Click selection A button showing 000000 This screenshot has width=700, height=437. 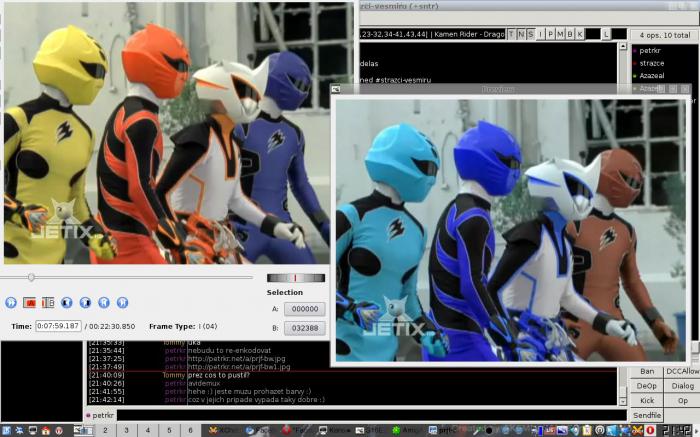click(x=305, y=309)
